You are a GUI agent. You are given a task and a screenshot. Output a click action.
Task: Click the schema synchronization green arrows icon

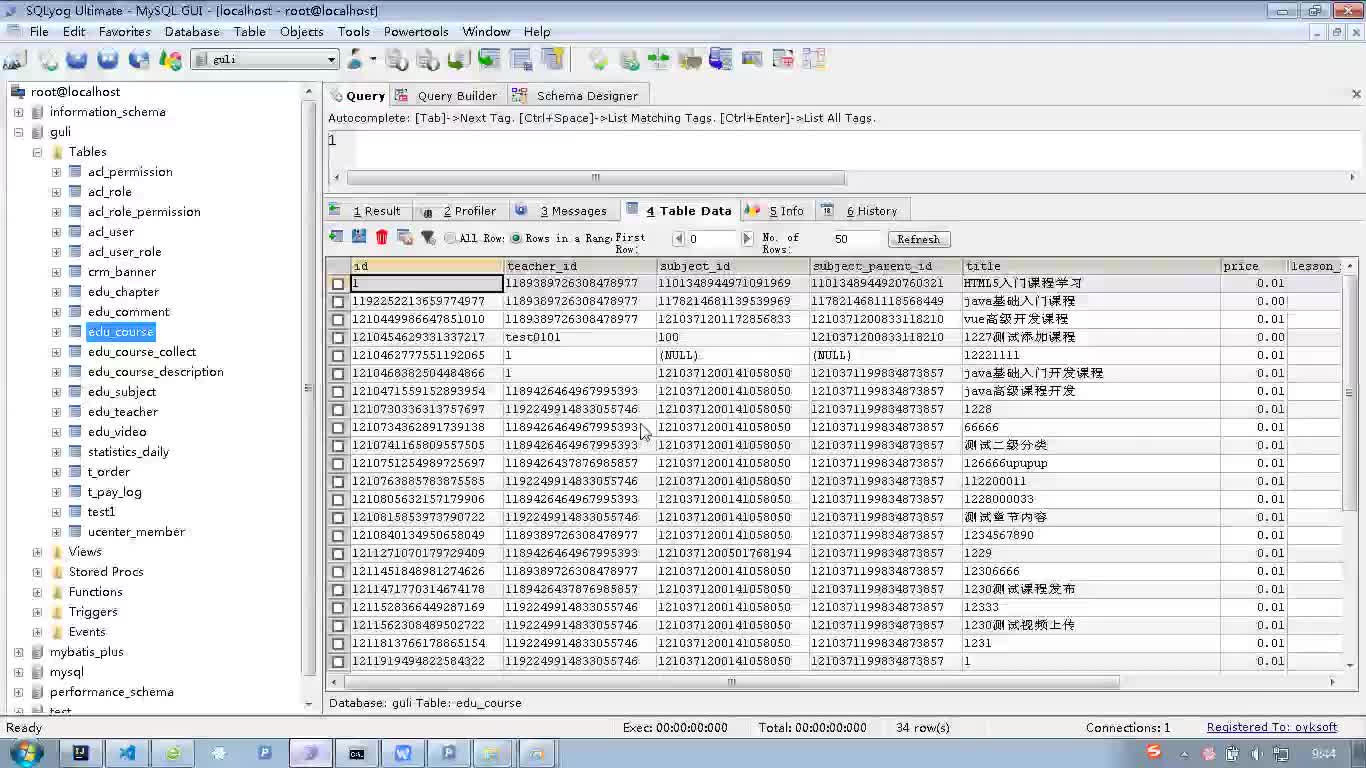(x=659, y=60)
